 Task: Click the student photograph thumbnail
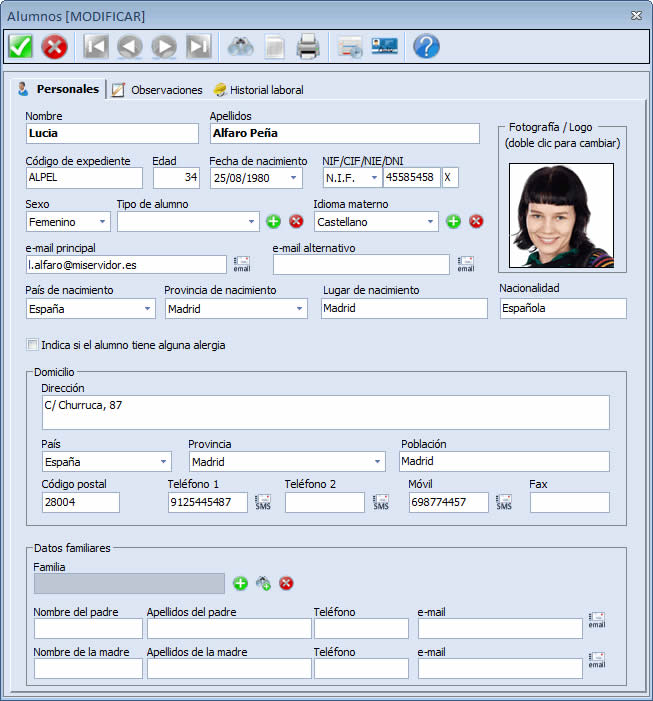[561, 215]
